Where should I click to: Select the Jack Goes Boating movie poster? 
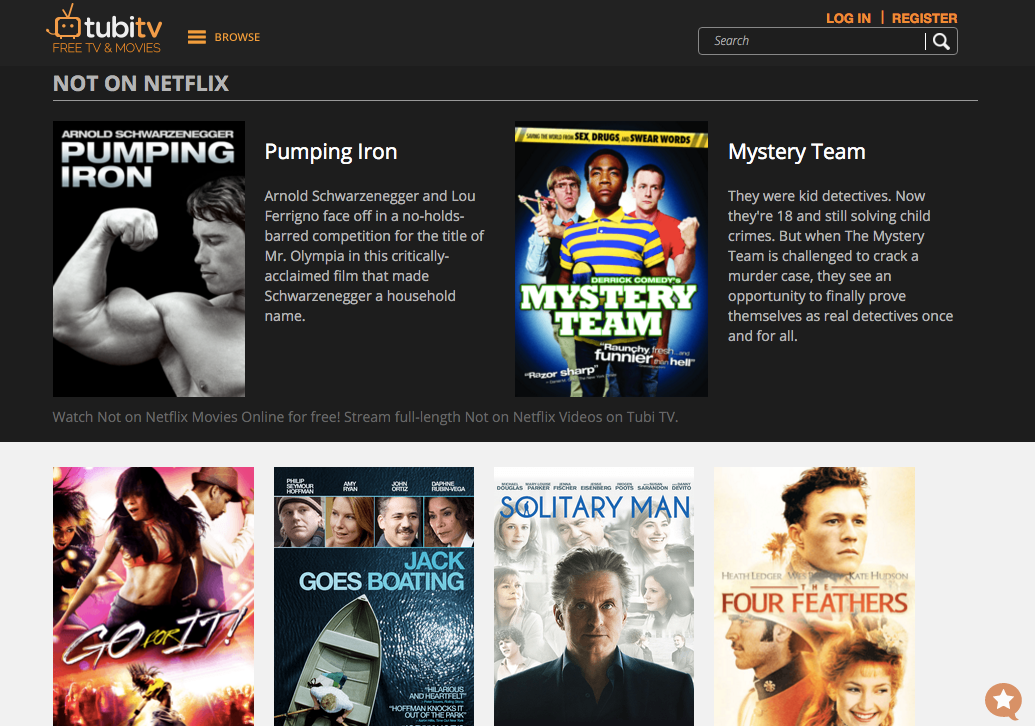(374, 597)
